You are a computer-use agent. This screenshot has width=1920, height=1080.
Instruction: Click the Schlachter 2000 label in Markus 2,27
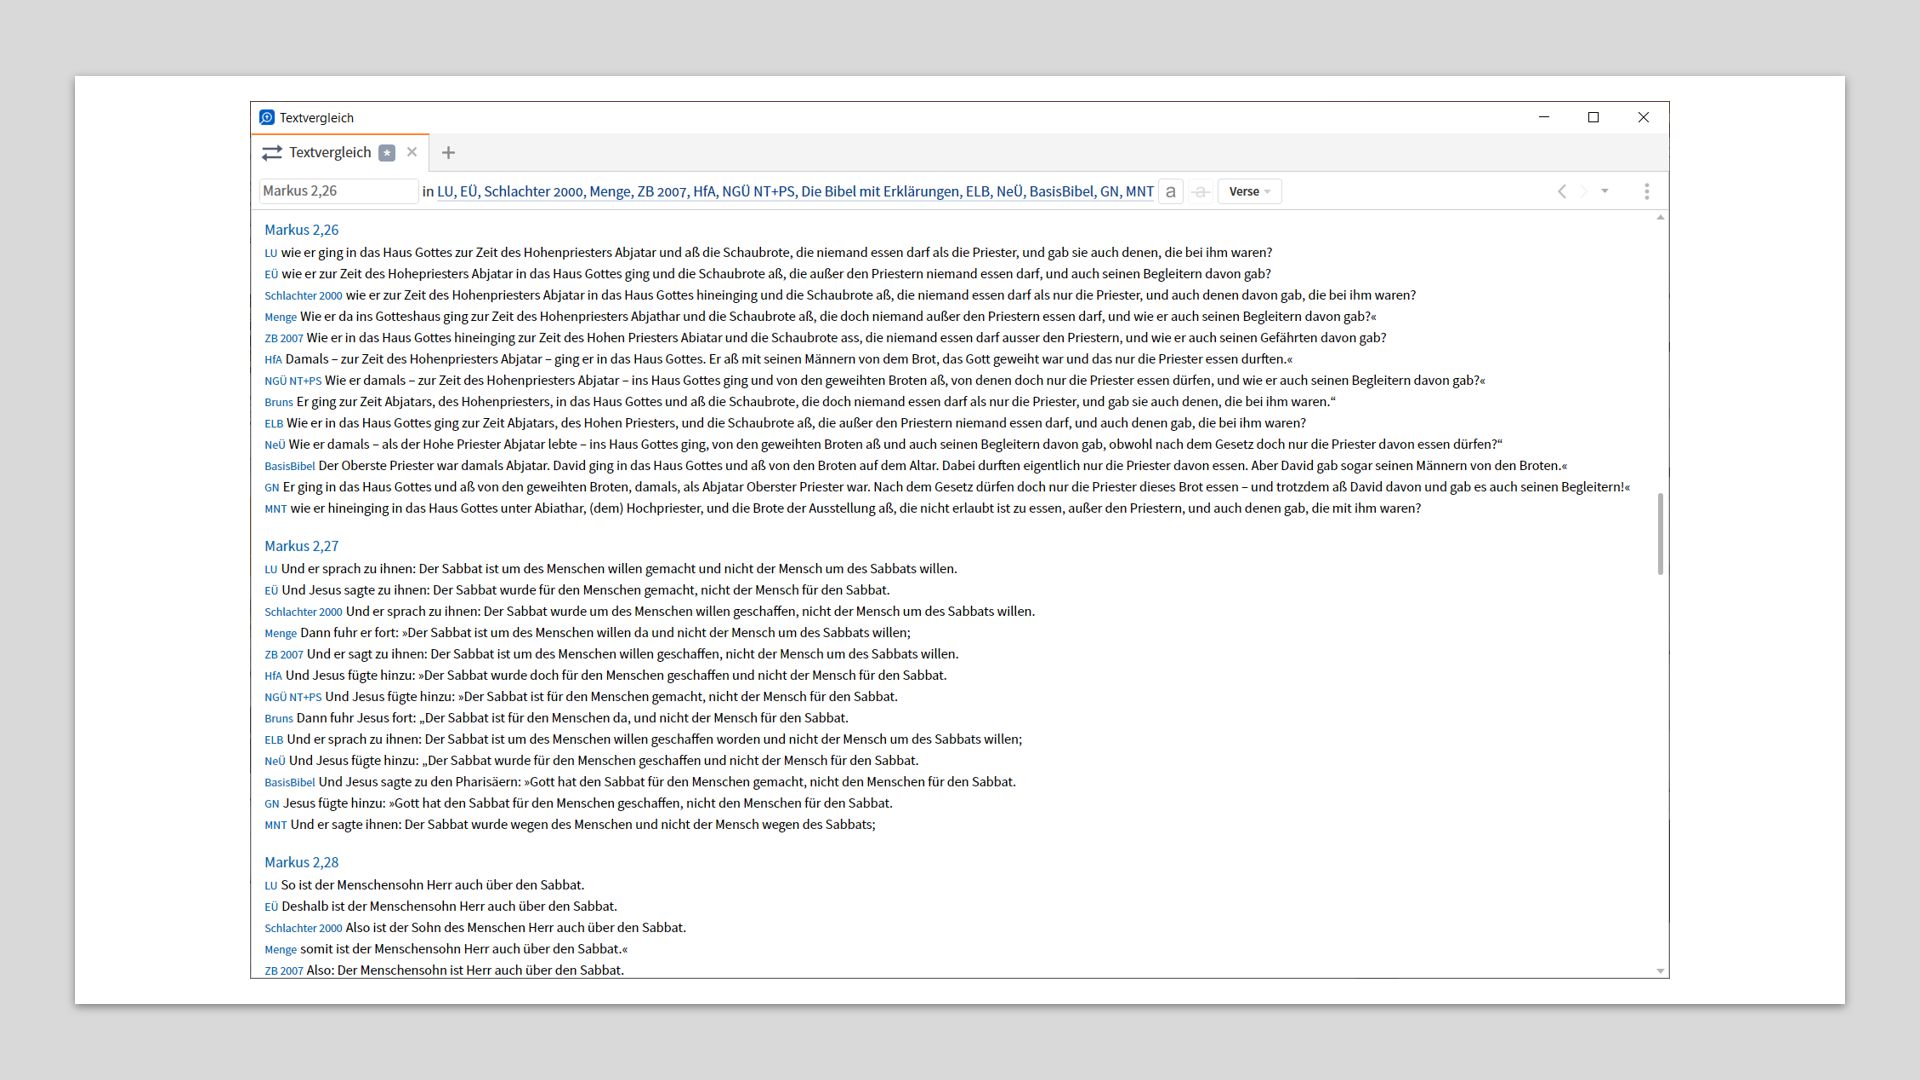point(303,612)
